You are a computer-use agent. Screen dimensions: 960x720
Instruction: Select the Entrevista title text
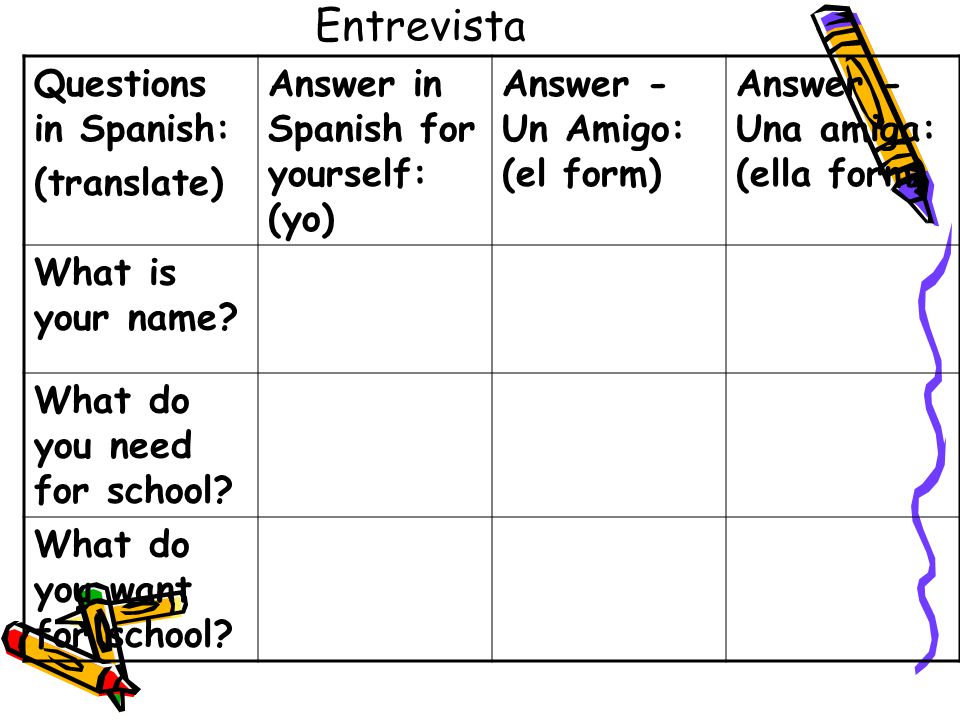[x=420, y=26]
